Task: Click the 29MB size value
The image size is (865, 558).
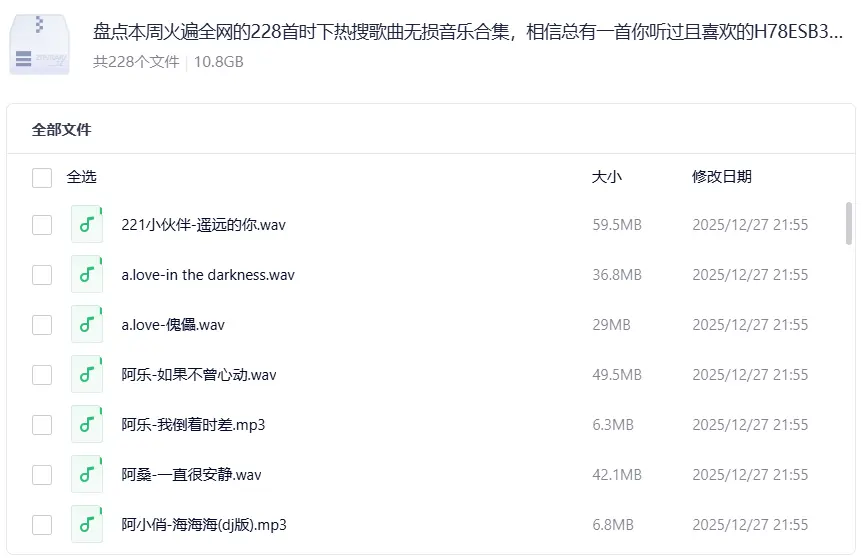Action: 611,325
